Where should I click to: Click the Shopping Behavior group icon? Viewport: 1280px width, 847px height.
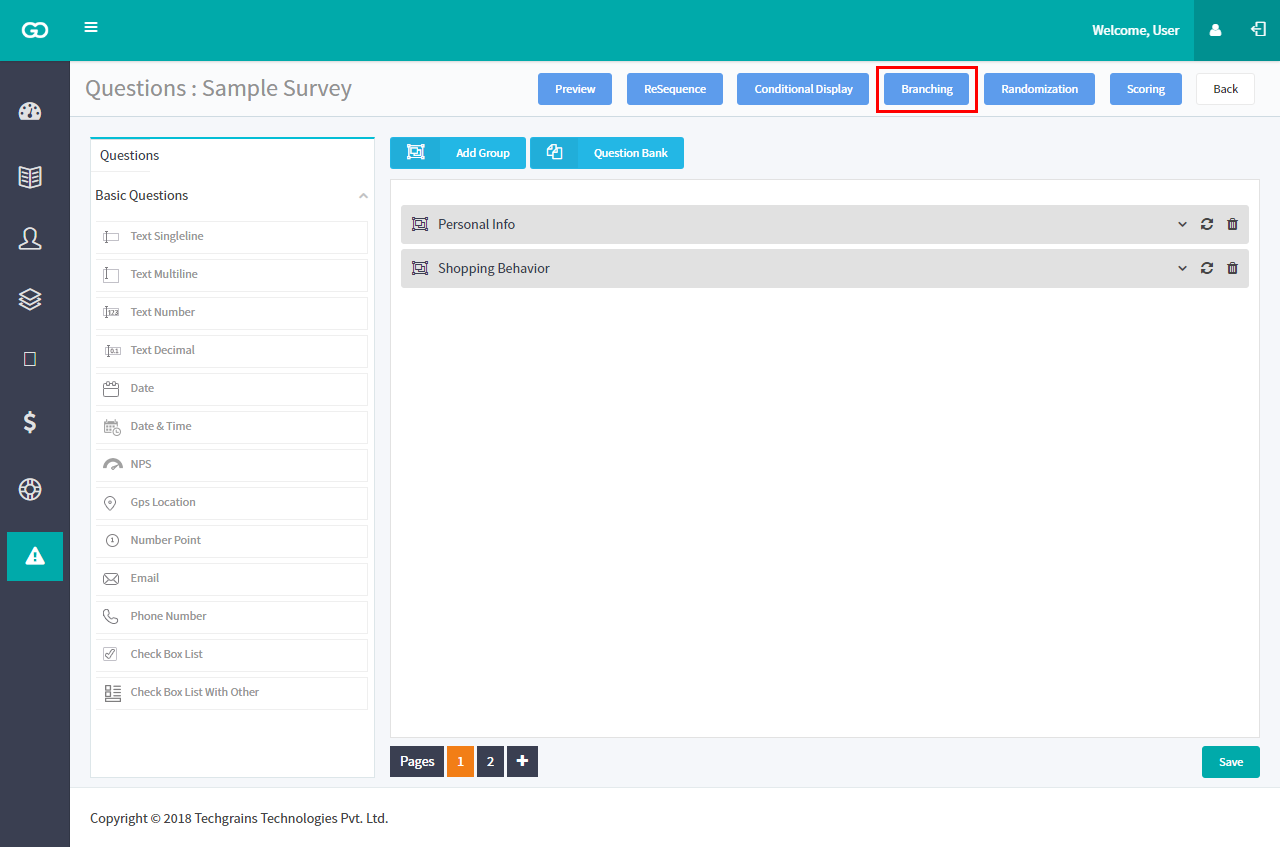point(420,268)
